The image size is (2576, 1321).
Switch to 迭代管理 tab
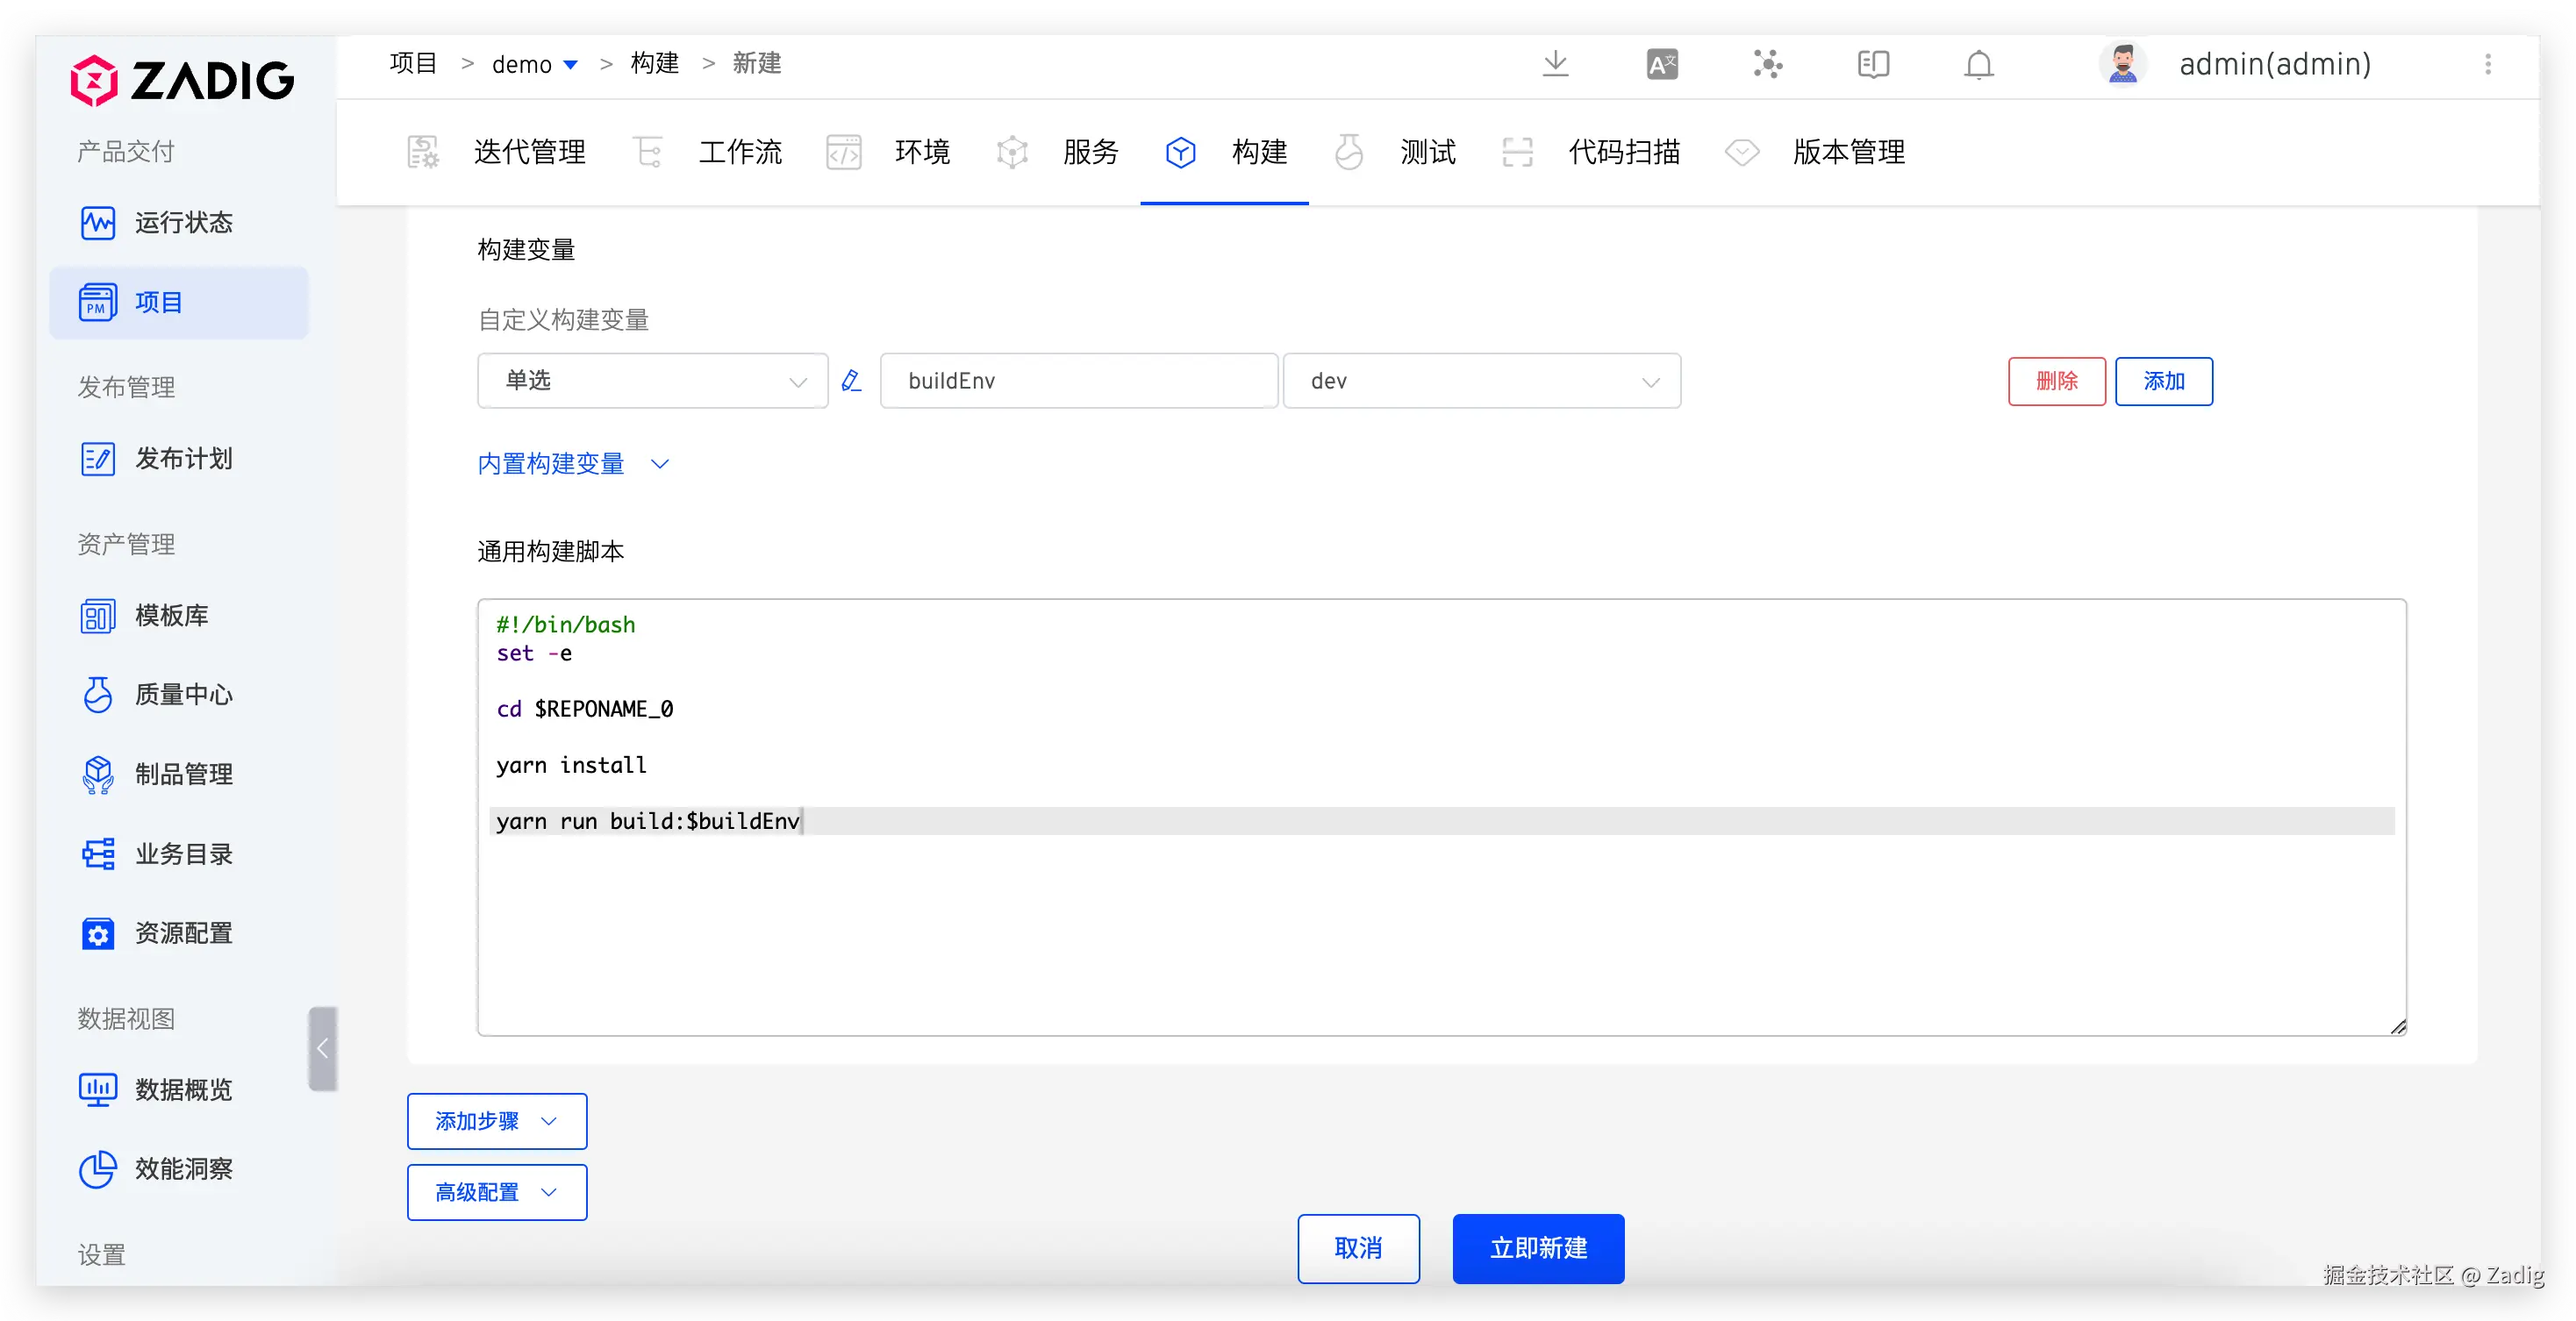point(497,152)
